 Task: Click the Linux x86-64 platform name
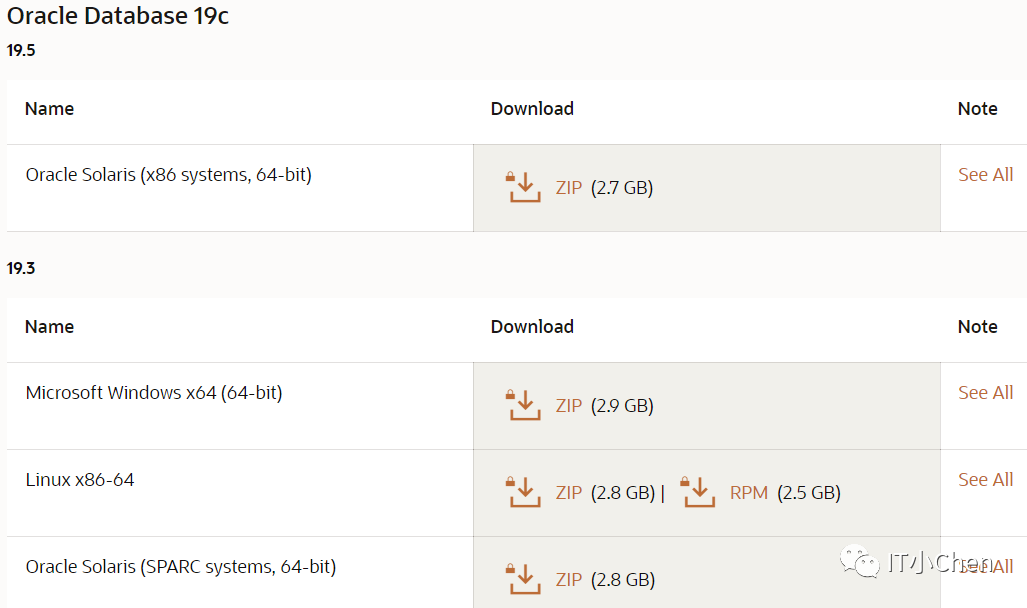(80, 480)
